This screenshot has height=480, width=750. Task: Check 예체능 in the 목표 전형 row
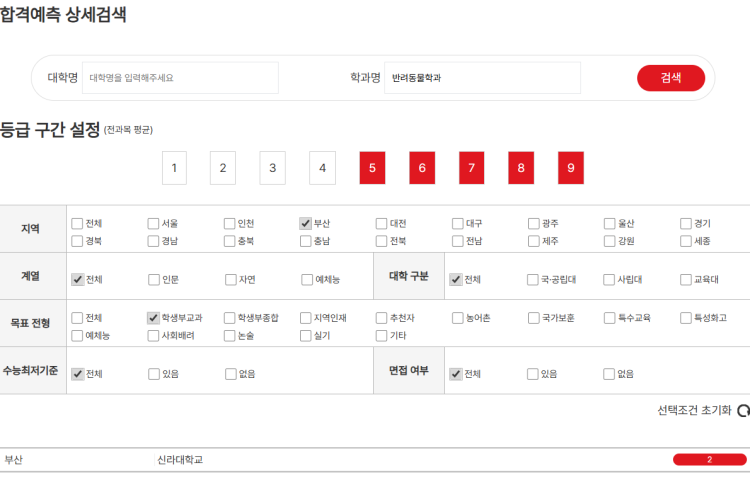pyautogui.click(x=77, y=336)
